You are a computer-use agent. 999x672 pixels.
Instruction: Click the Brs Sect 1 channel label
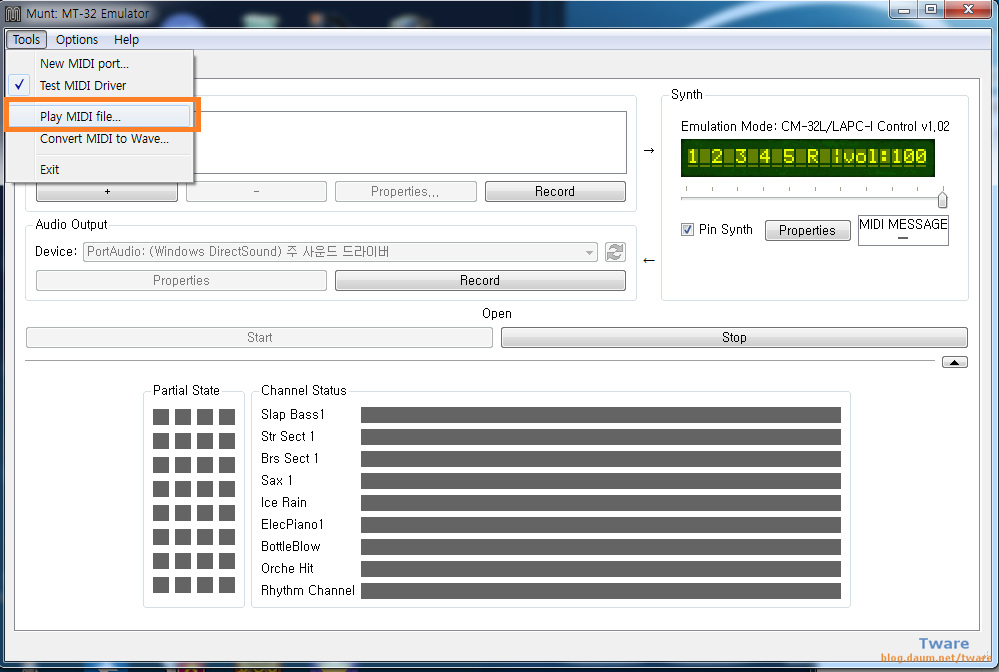coord(289,459)
